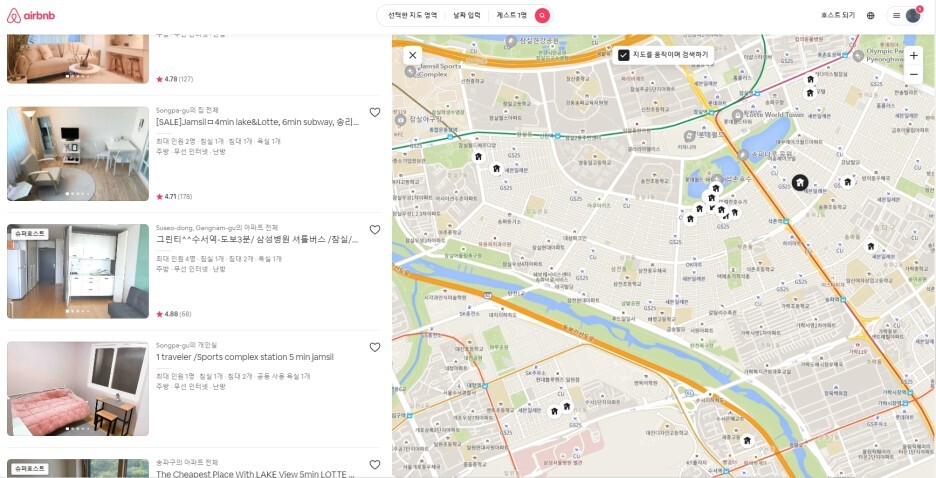Save the '[SALE]Jamsil' listing with heart icon
Screen dimensions: 936x478
tap(375, 112)
